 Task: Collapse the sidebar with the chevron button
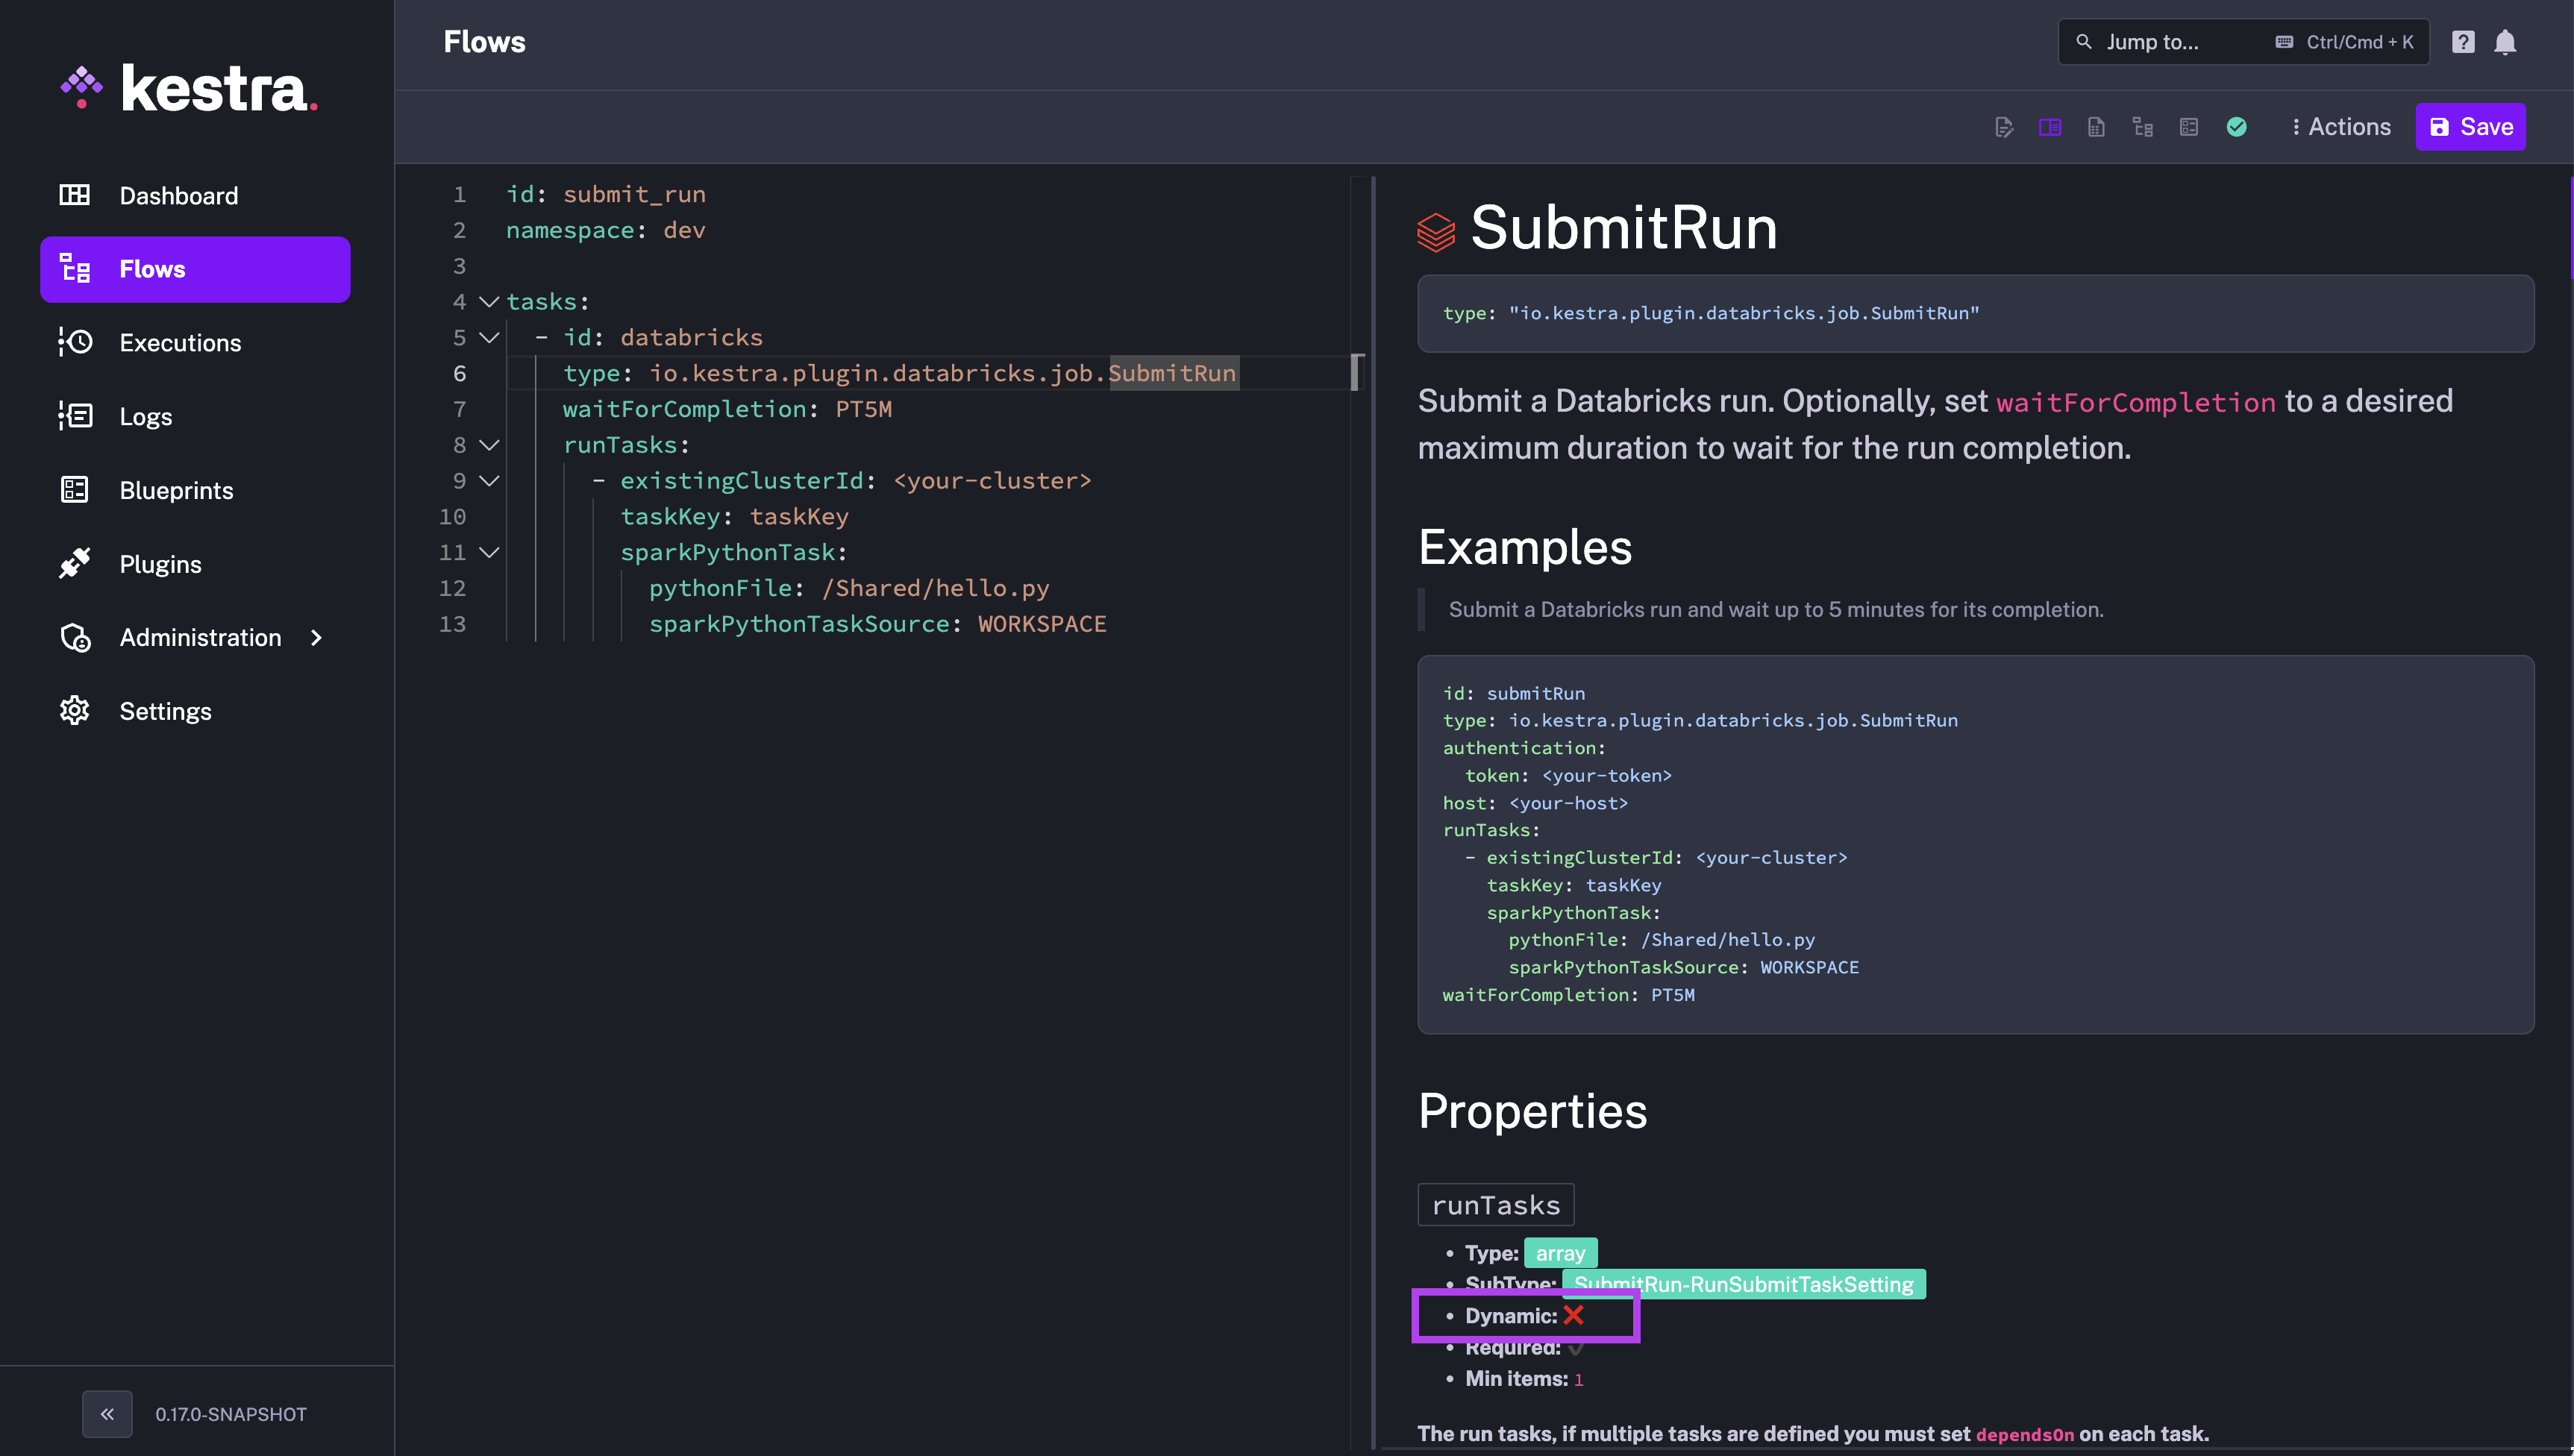pyautogui.click(x=107, y=1413)
